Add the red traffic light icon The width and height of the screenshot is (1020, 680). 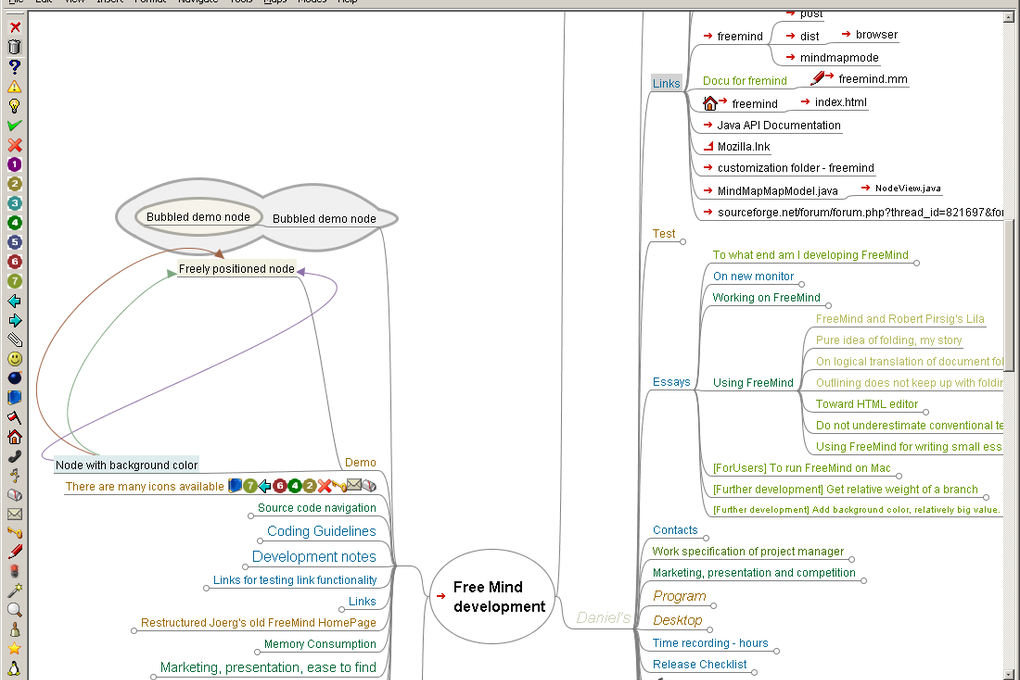click(x=14, y=571)
